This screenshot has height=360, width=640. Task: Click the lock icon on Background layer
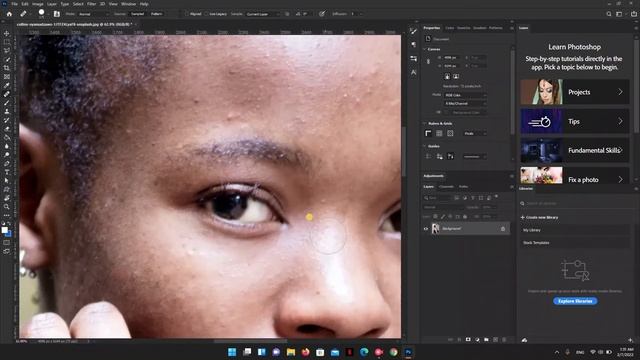[x=503, y=229]
